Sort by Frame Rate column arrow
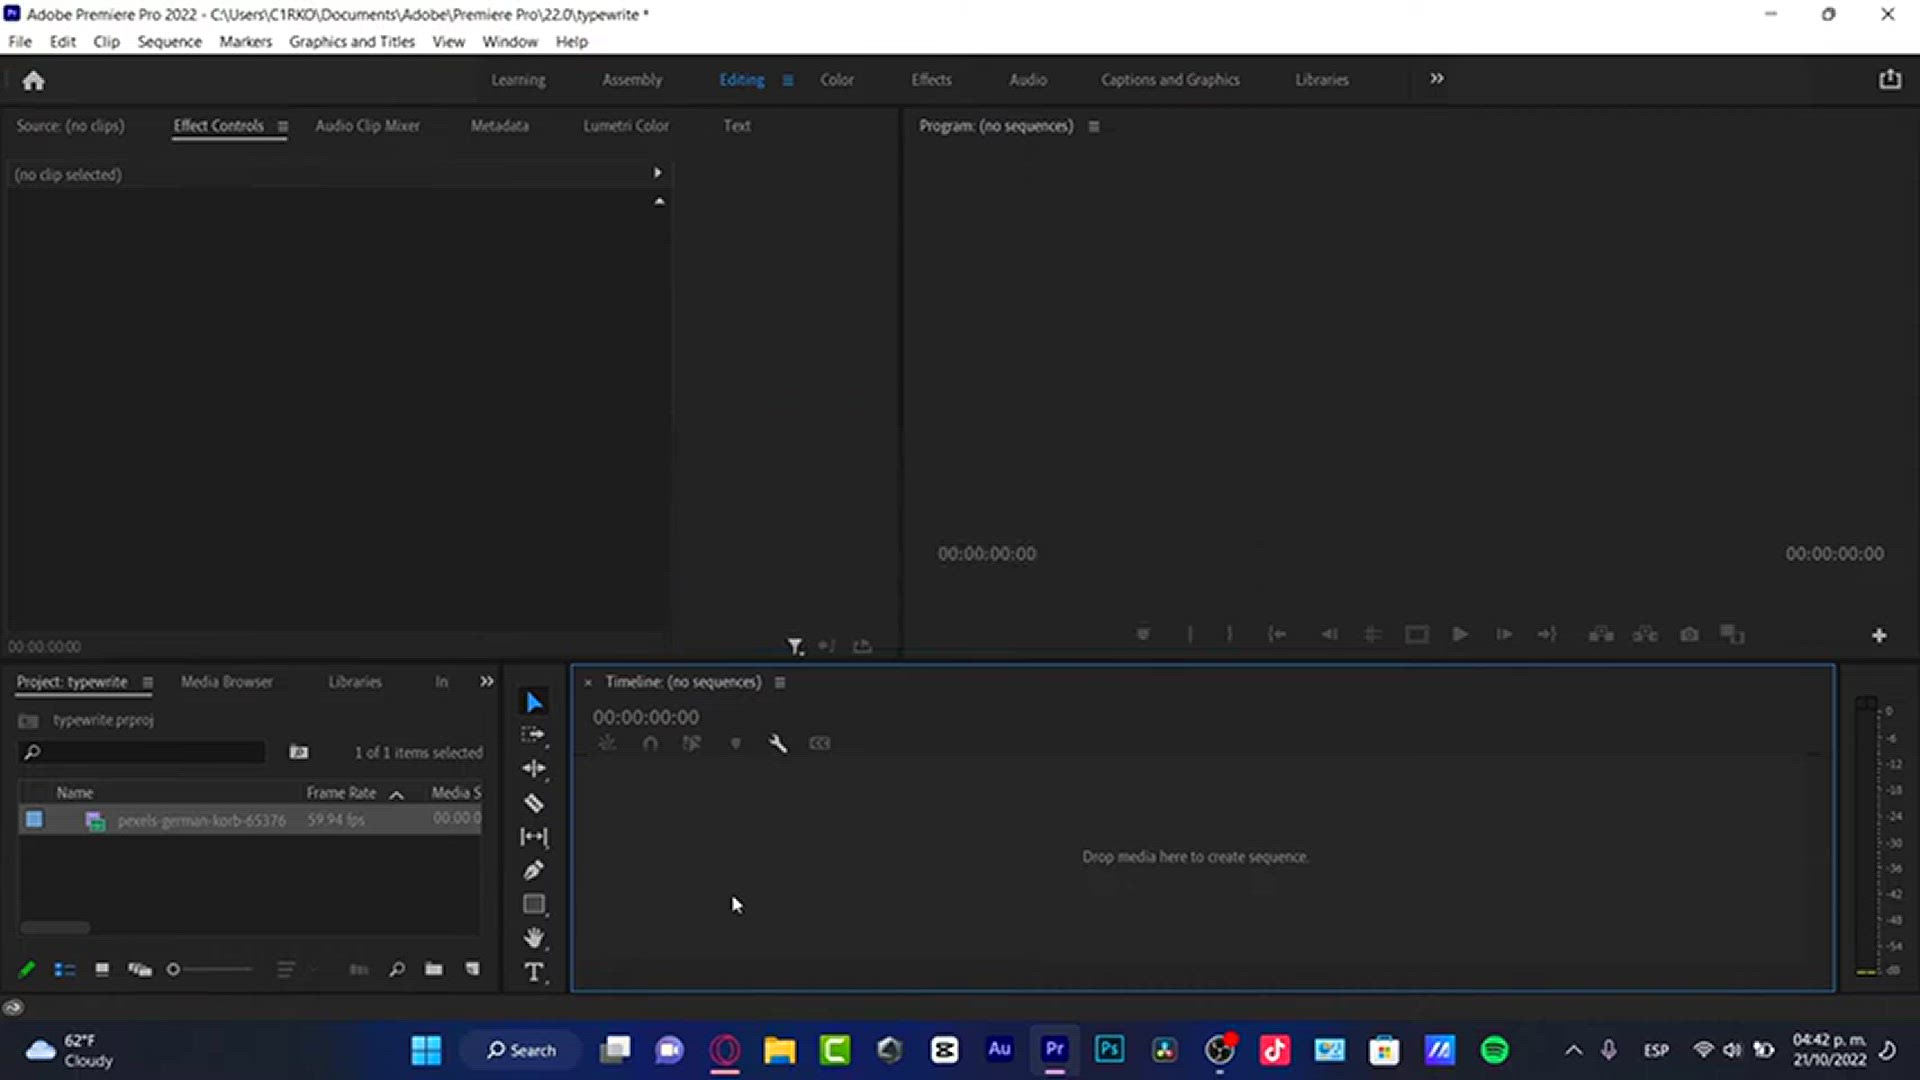Image resolution: width=1920 pixels, height=1080 pixels. point(397,794)
